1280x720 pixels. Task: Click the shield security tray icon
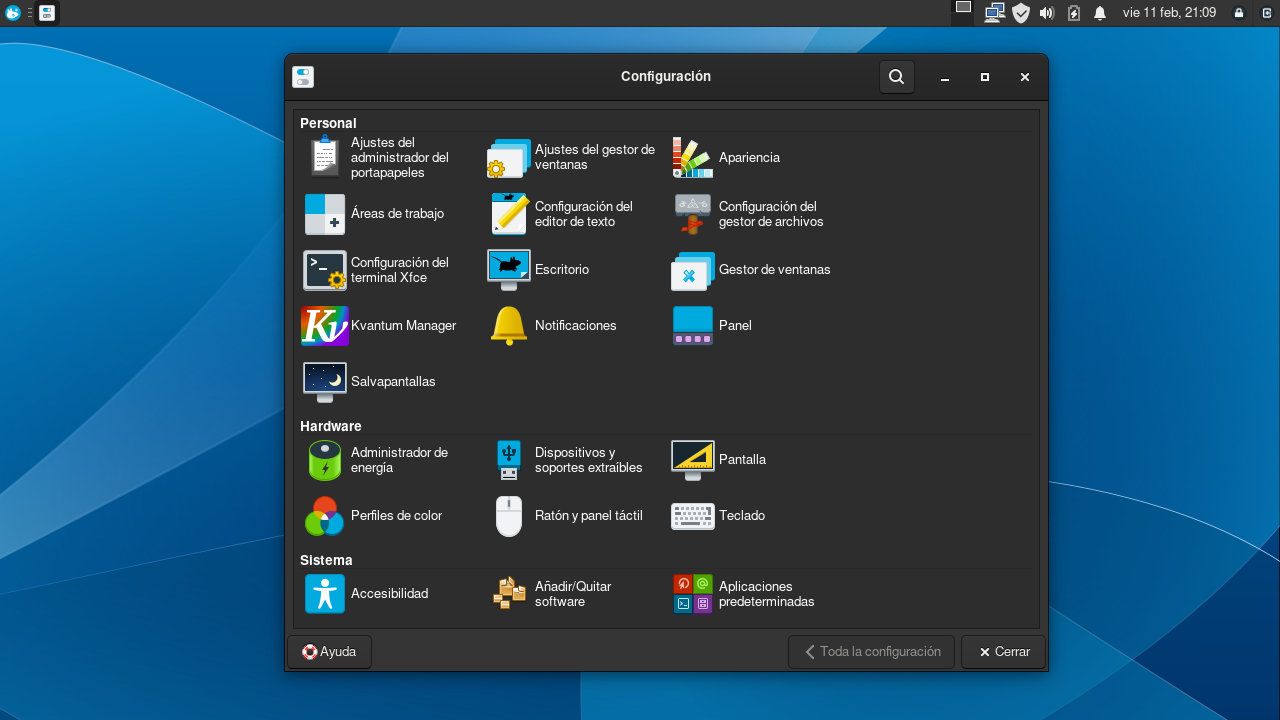1021,13
